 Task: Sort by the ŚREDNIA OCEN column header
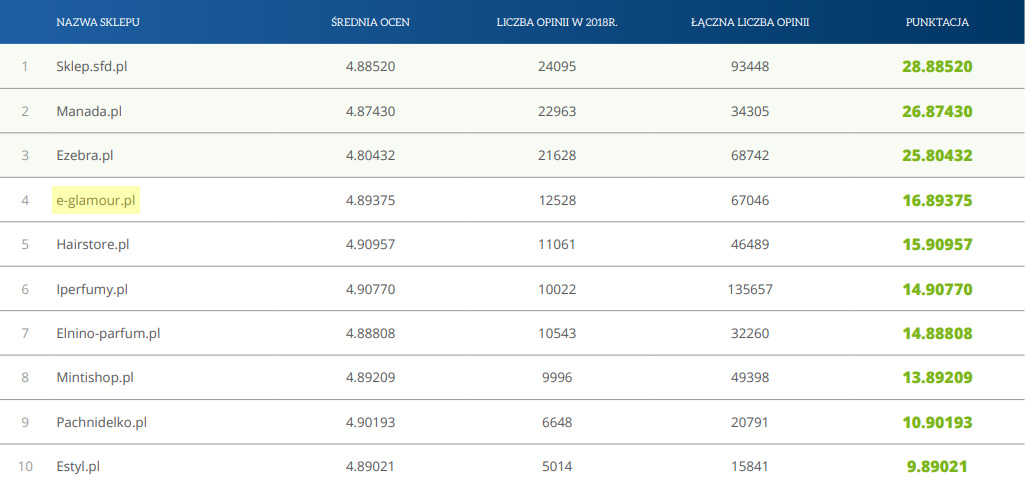370,22
